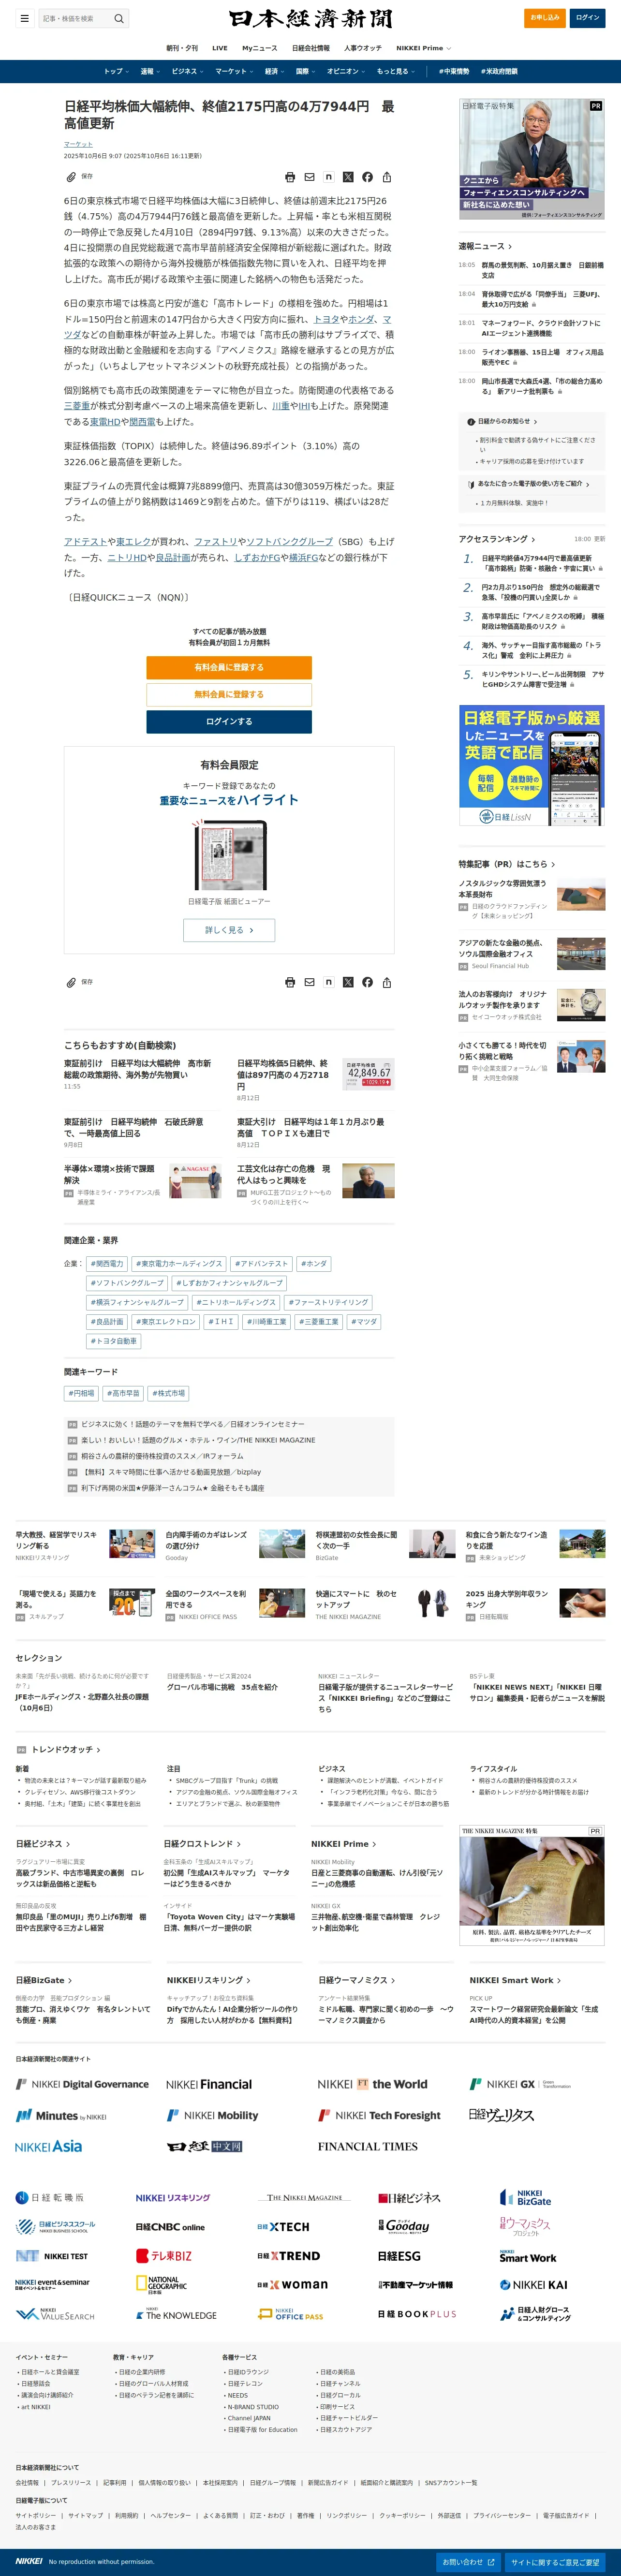621x2576 pixels.
Task: Click print icon below the 紙面ビューアー promo
Action: [290, 982]
